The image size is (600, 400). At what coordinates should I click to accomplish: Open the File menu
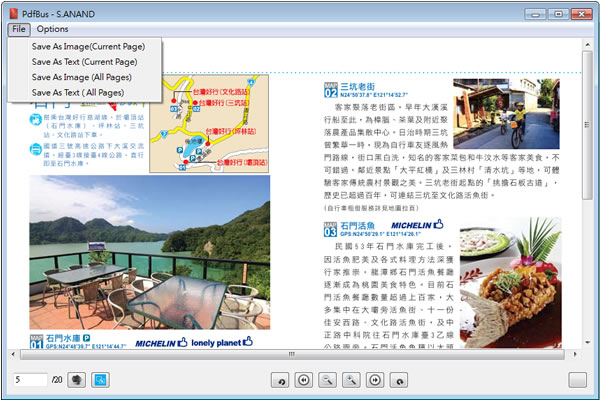coord(18,29)
